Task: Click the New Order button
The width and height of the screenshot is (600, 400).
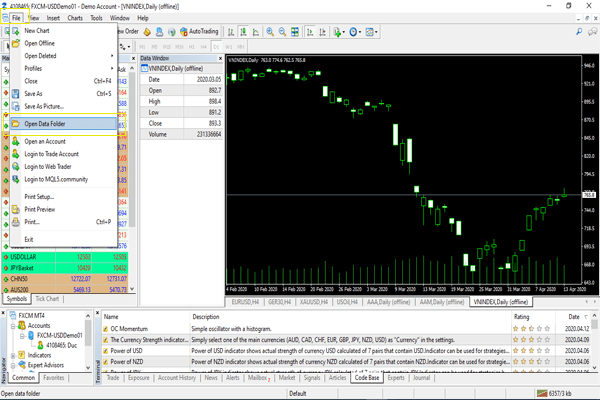Action: coord(128,32)
